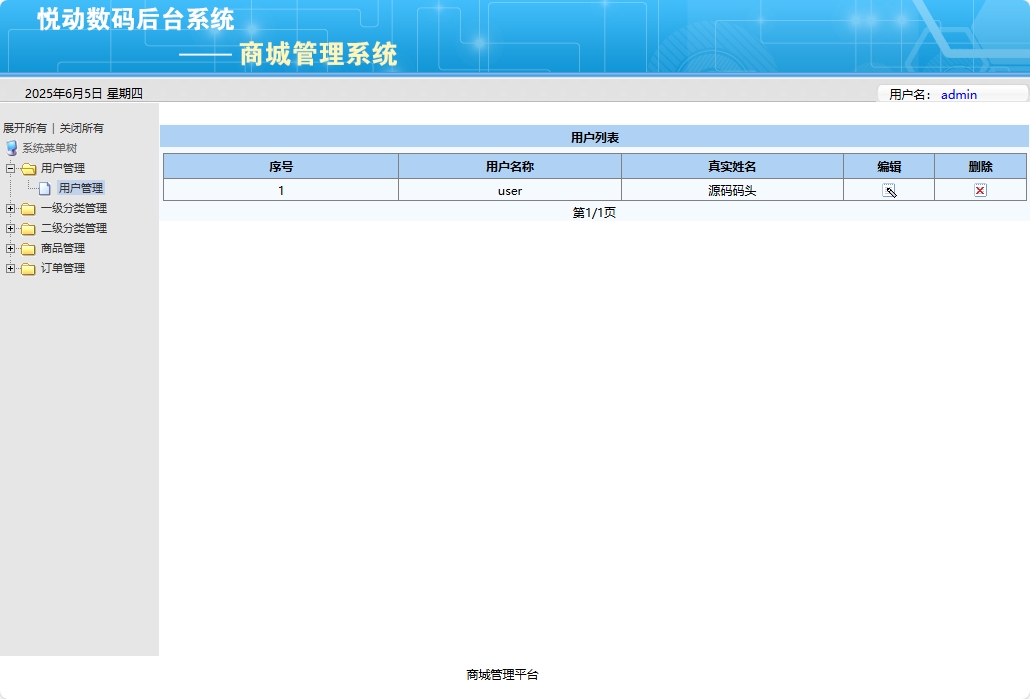The height and width of the screenshot is (699, 1030).
Task: Open the admin username link
Action: [x=958, y=94]
